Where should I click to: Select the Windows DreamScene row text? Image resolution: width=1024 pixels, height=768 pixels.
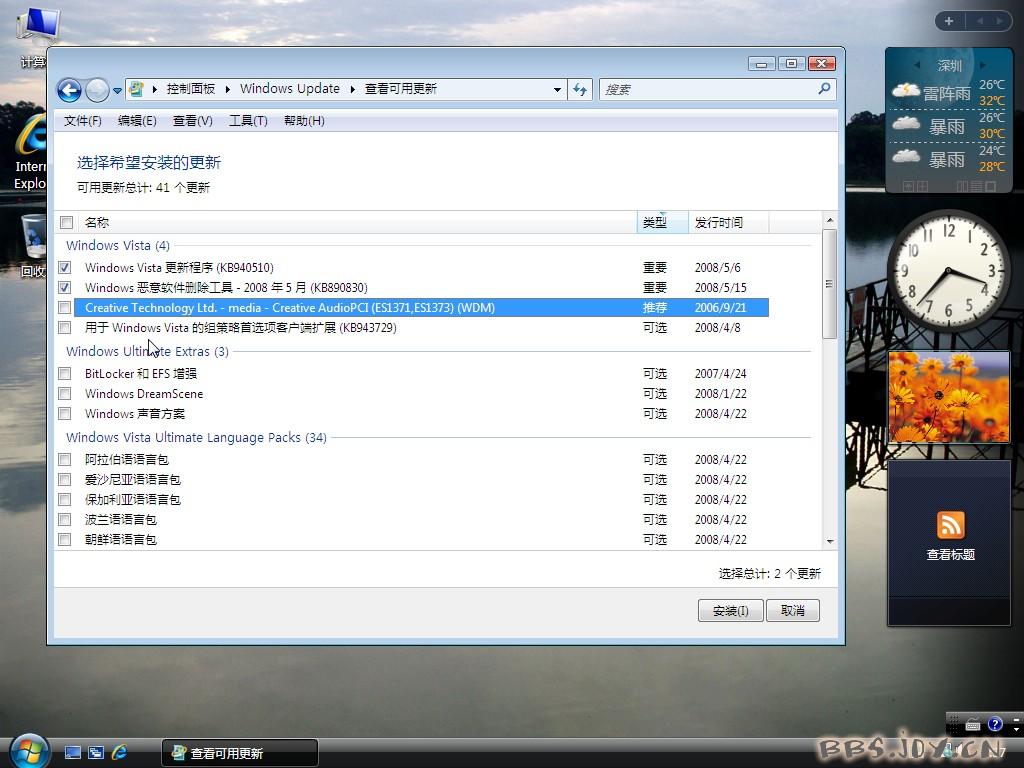point(144,394)
